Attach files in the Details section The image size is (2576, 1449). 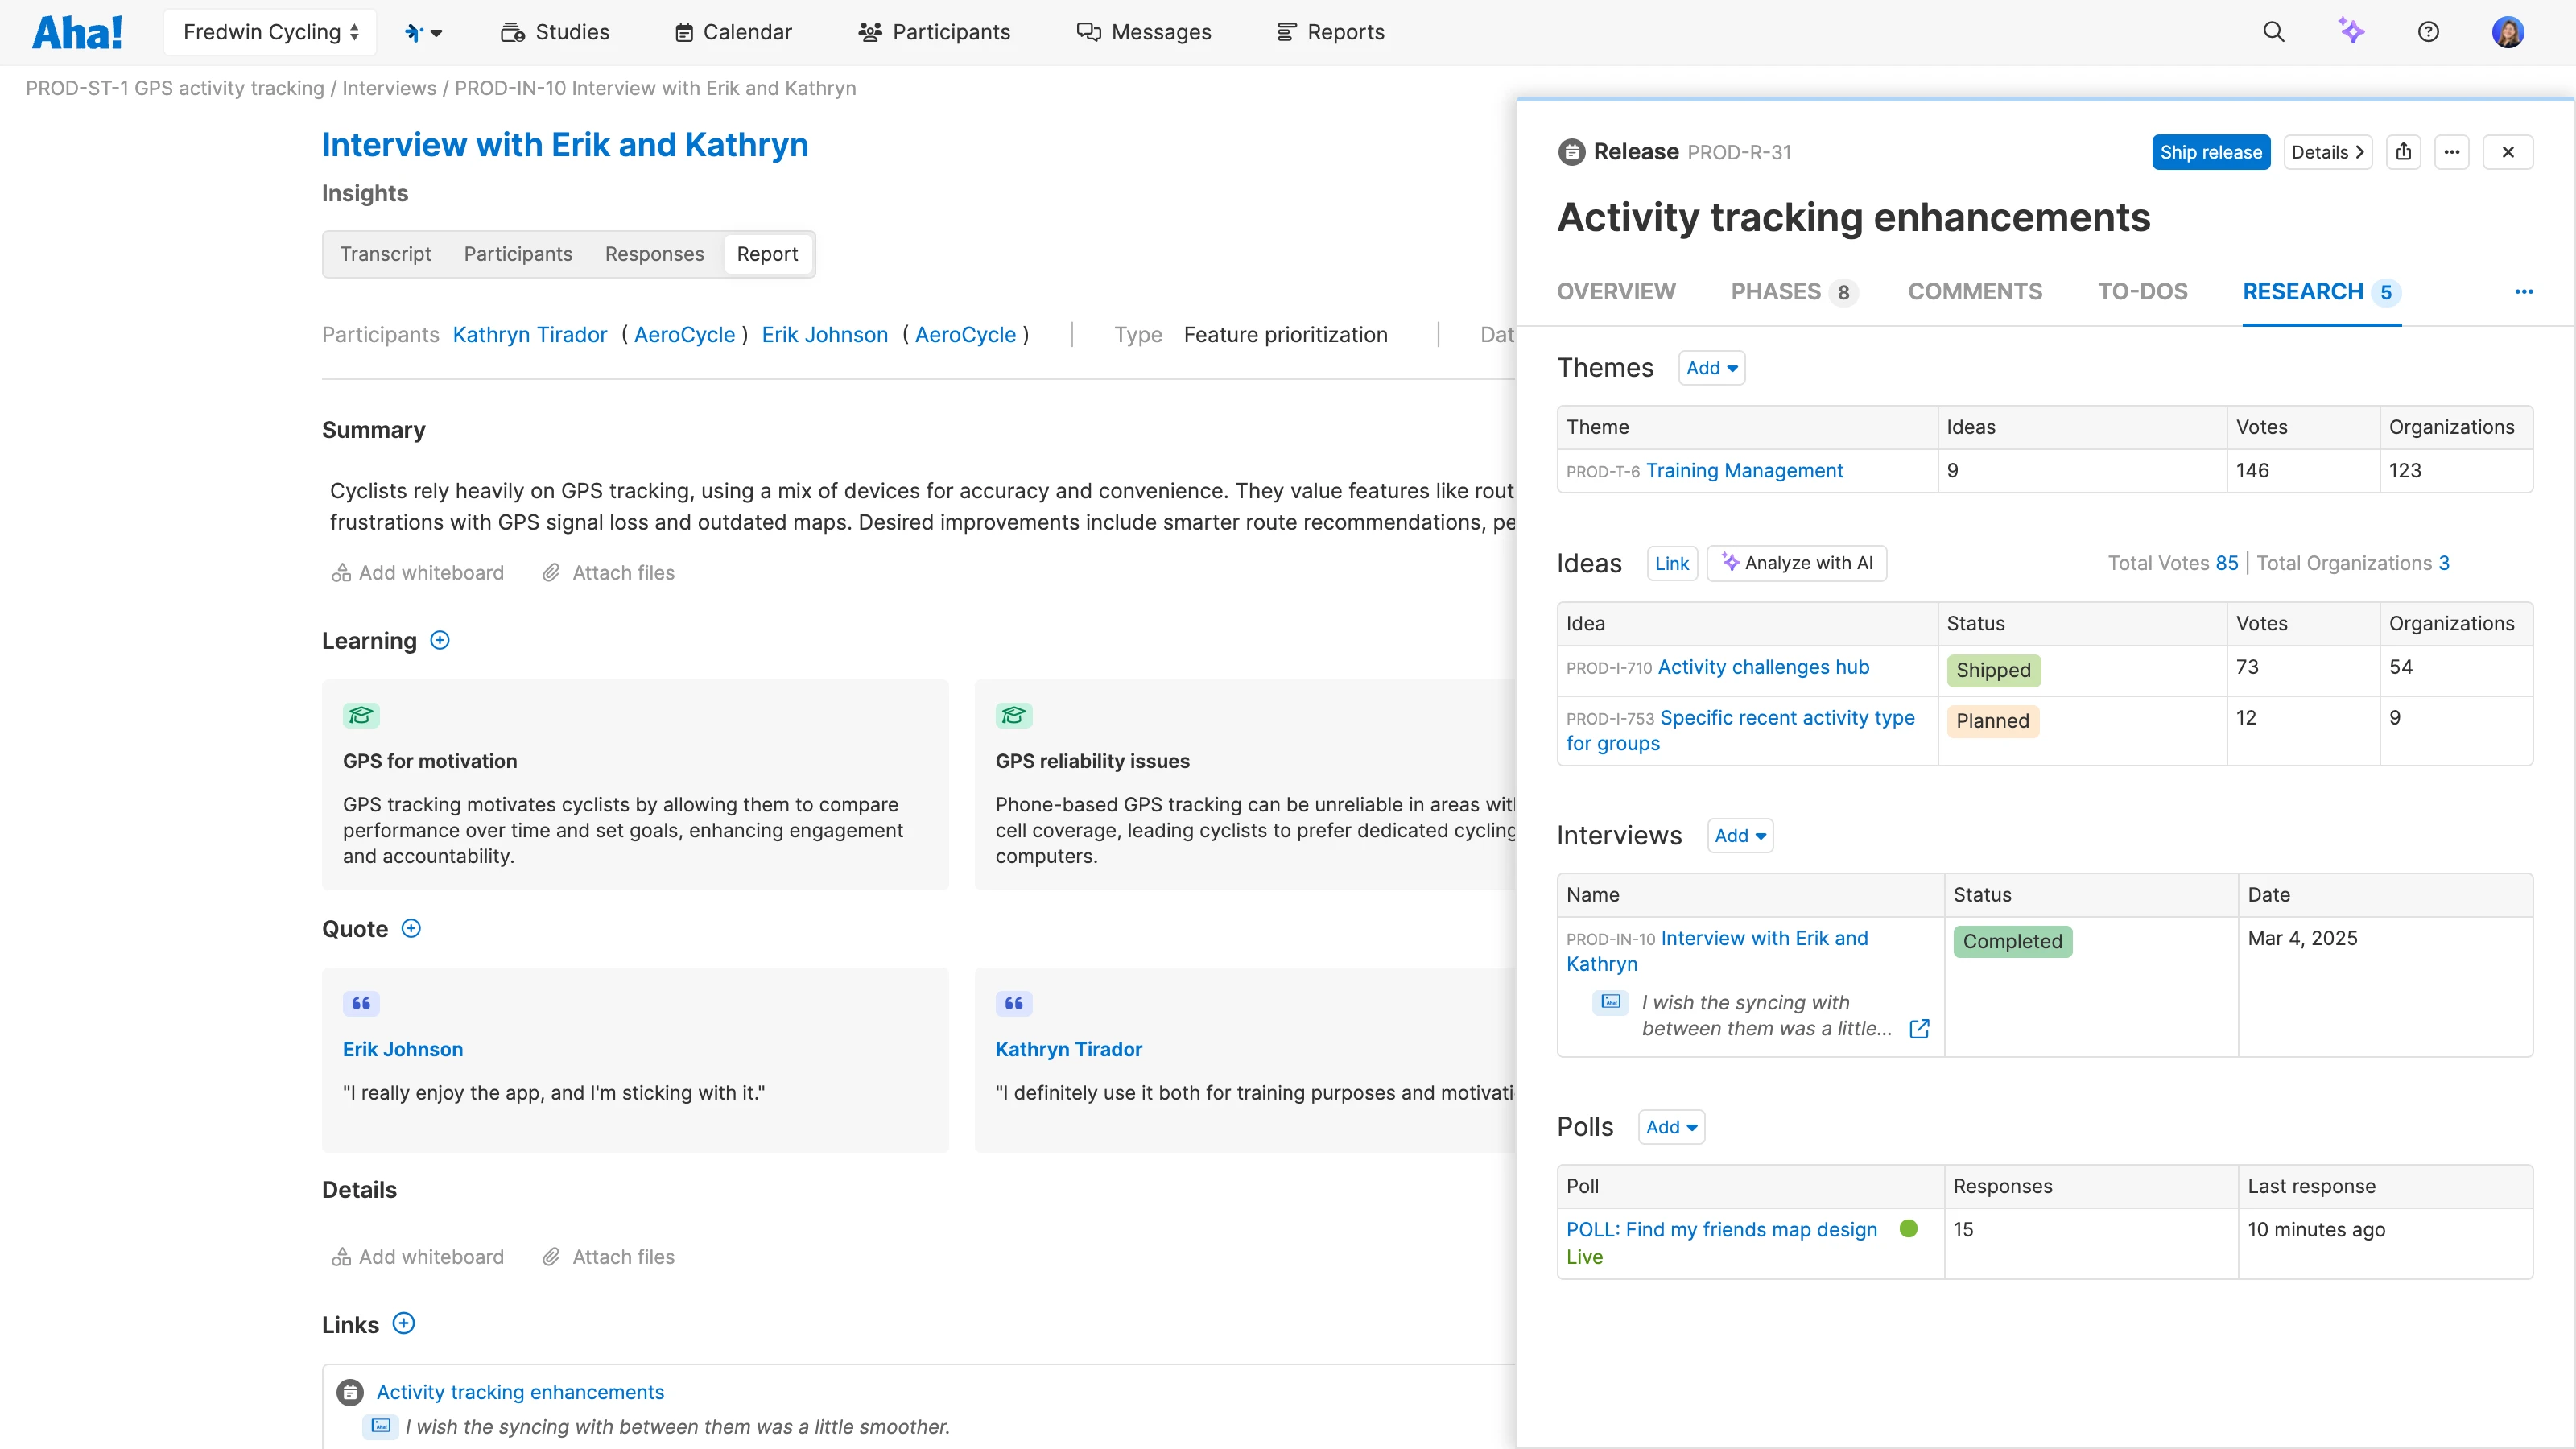608,1256
